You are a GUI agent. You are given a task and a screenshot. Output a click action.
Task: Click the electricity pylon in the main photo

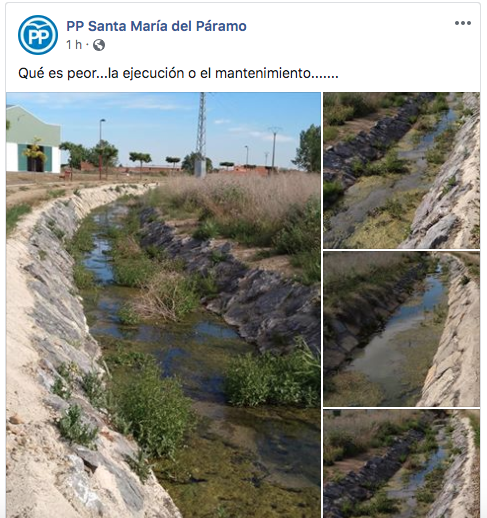pos(201,133)
